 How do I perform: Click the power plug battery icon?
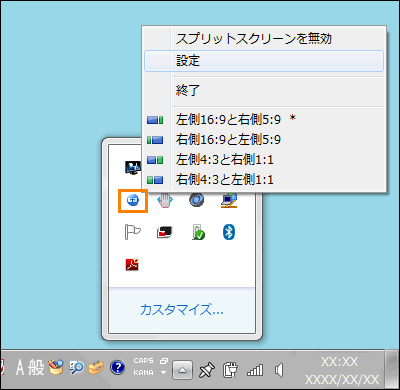point(230,370)
